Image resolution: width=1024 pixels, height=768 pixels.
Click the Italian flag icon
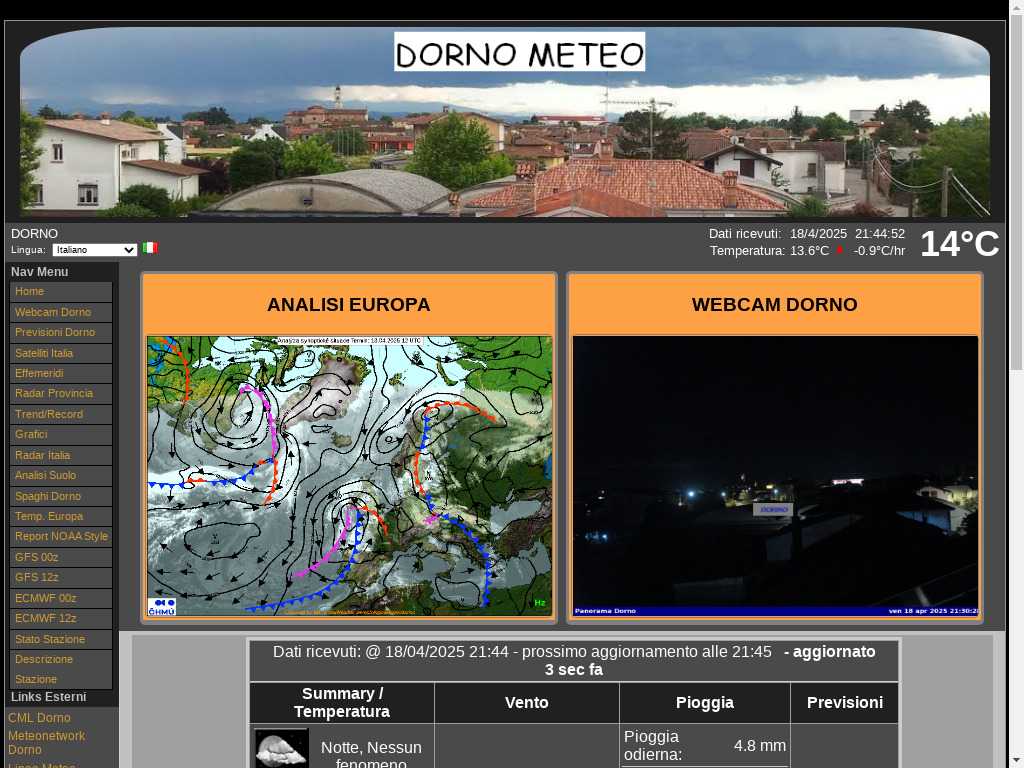tap(150, 248)
